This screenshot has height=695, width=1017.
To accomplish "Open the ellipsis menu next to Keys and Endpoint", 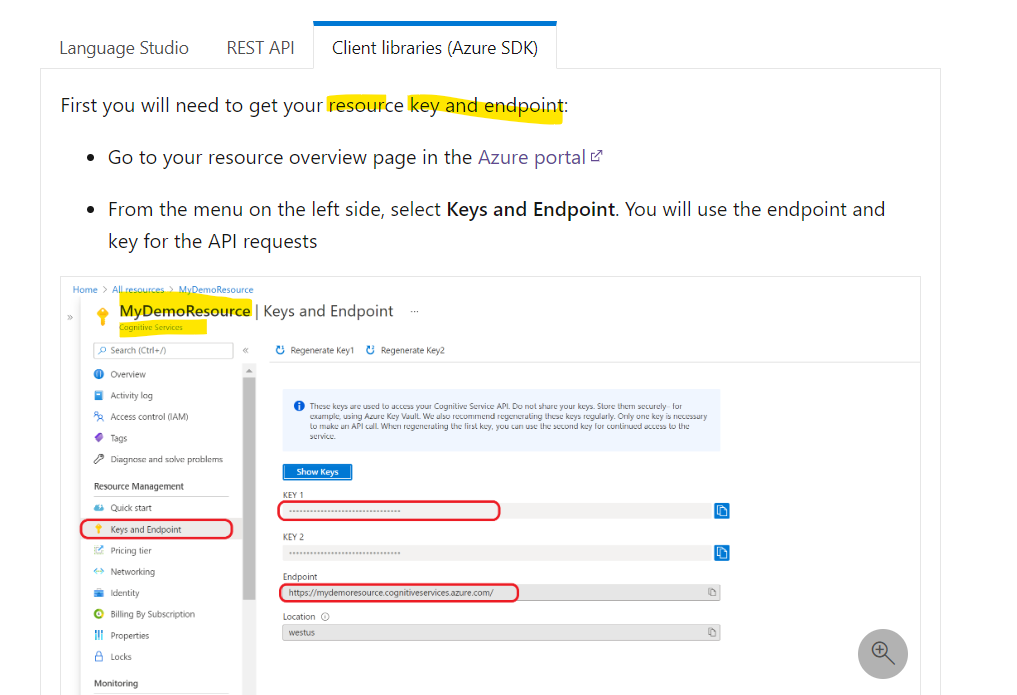I will [415, 311].
